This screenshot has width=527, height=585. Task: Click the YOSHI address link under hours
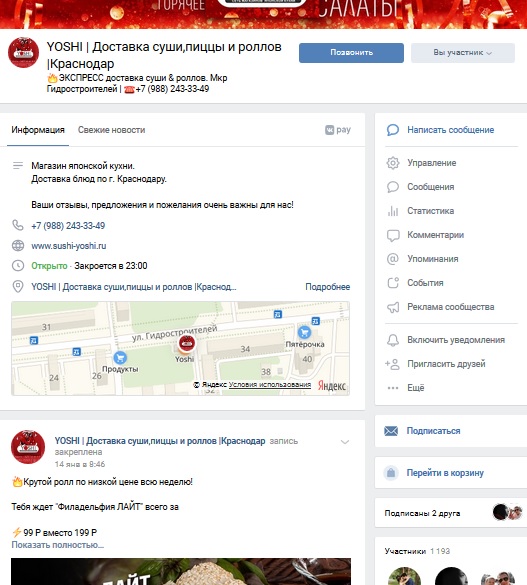pyautogui.click(x=134, y=287)
